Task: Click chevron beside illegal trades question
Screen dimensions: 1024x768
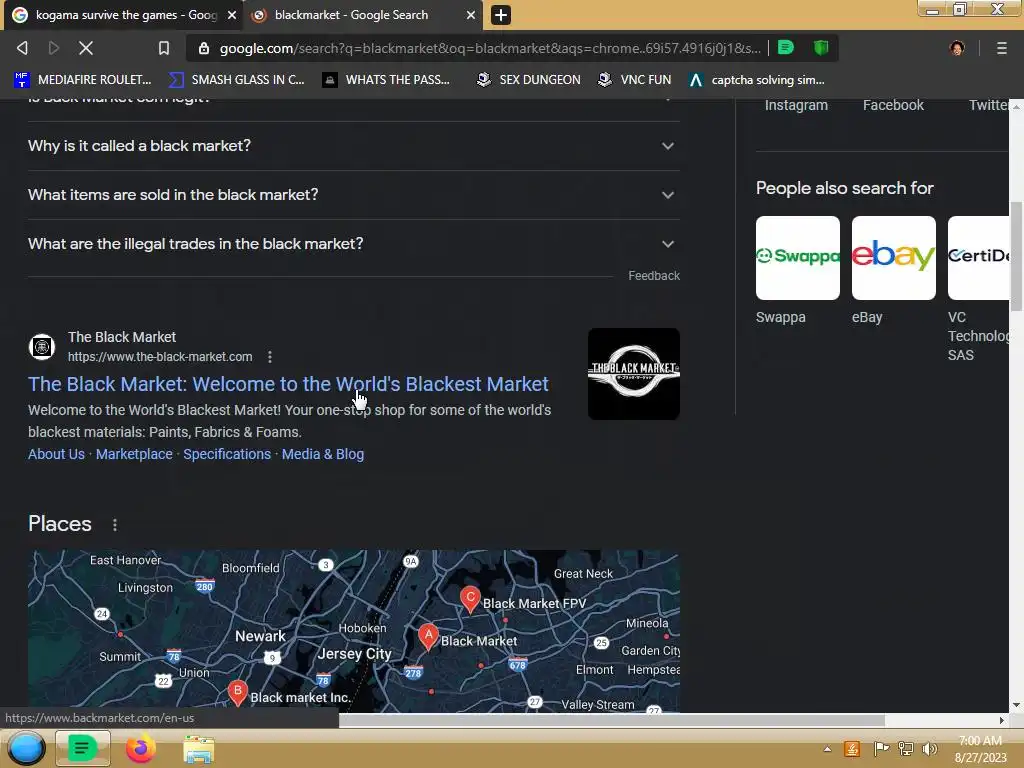Action: pos(667,244)
